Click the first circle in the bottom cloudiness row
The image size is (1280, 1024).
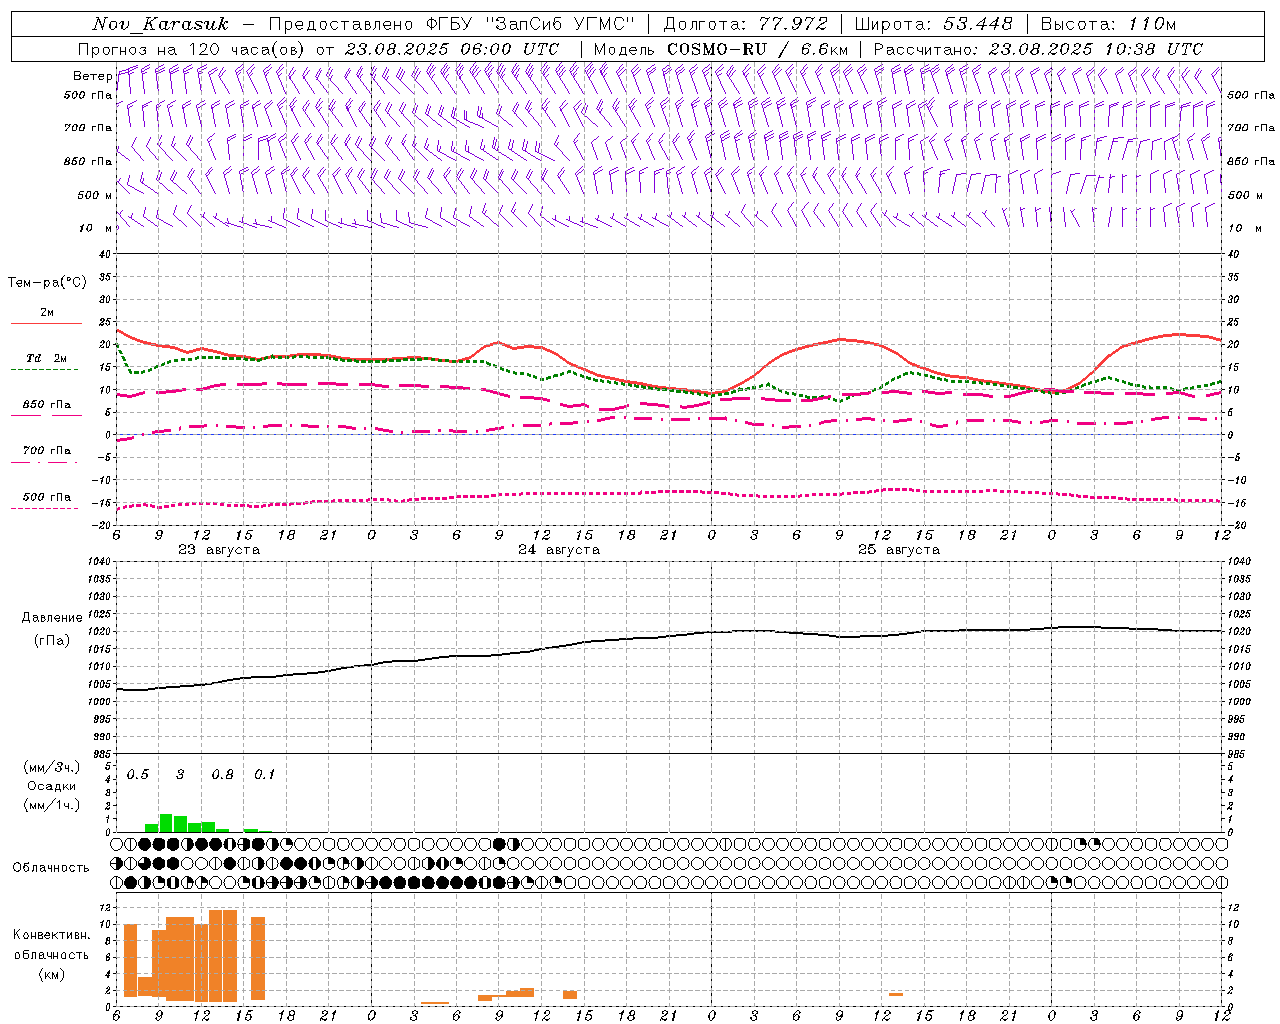tap(117, 883)
